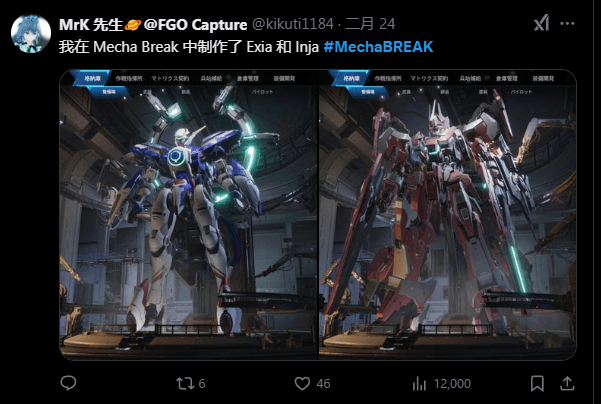Open the #MechaBREAK hashtag link
Screen dimensions: 601x404
[x=378, y=47]
